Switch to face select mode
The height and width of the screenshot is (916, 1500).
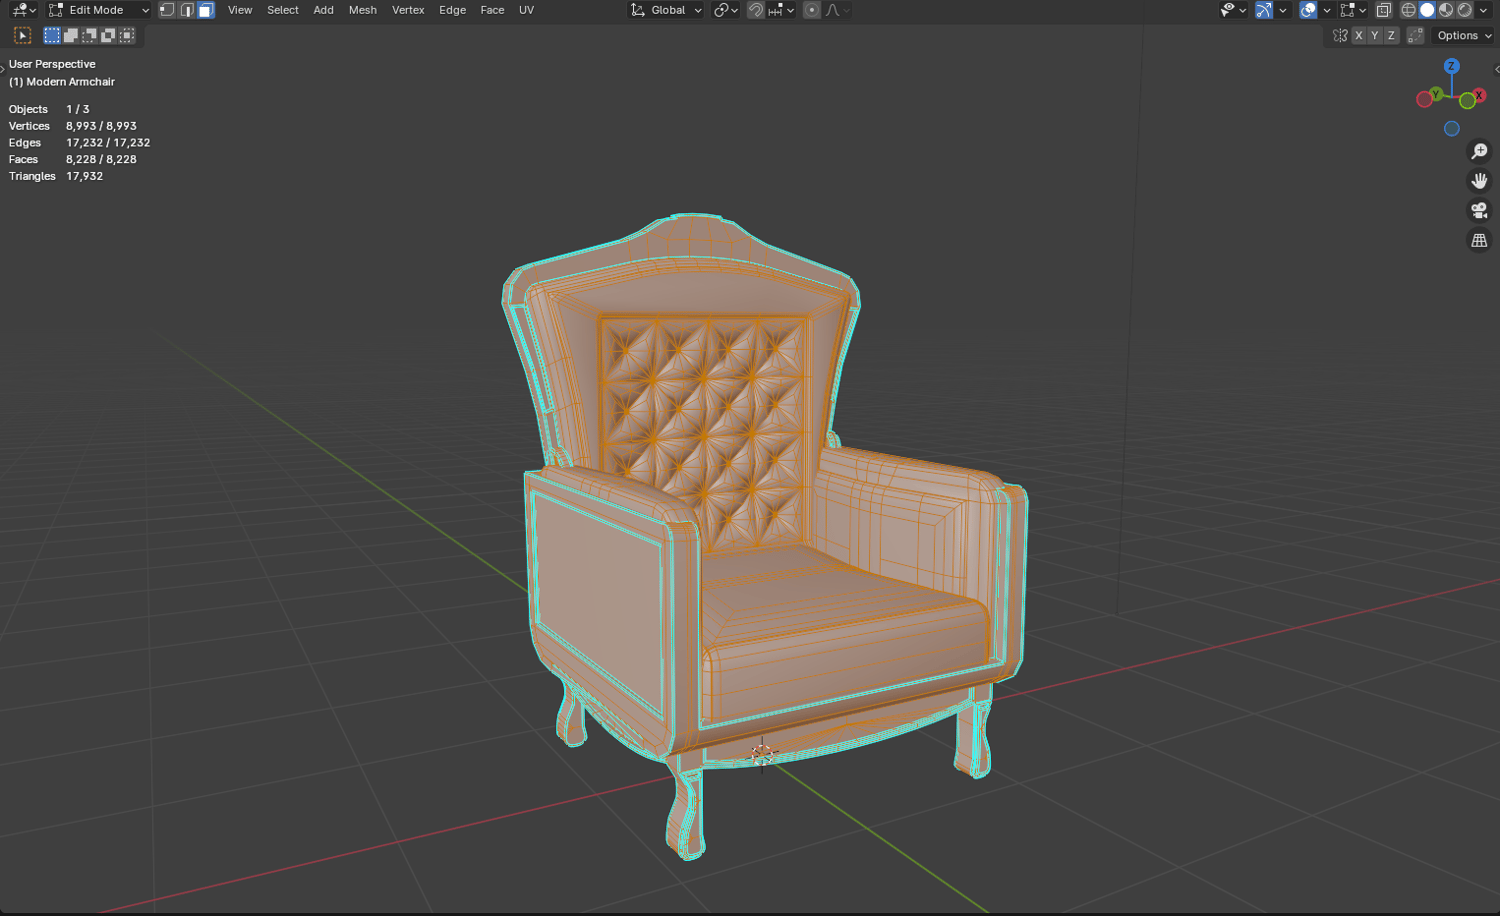(x=206, y=10)
